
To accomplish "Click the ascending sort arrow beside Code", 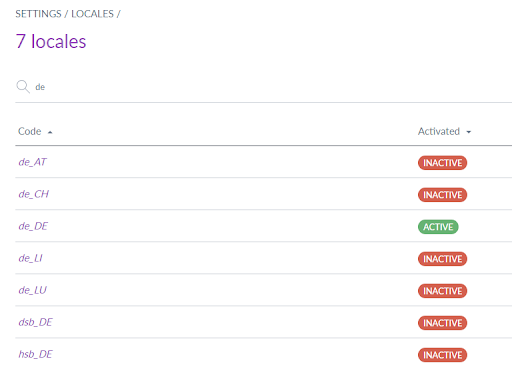I will click(x=50, y=132).
